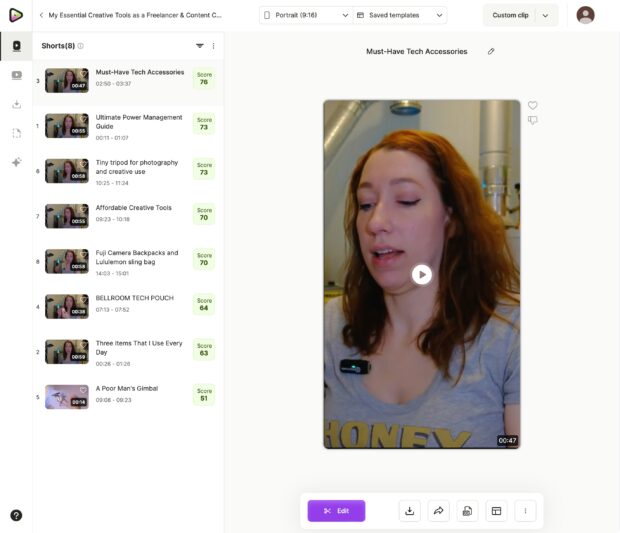The width and height of the screenshot is (620, 533).
Task: Open the Shorts sidebar icon
Action: click(x=17, y=46)
